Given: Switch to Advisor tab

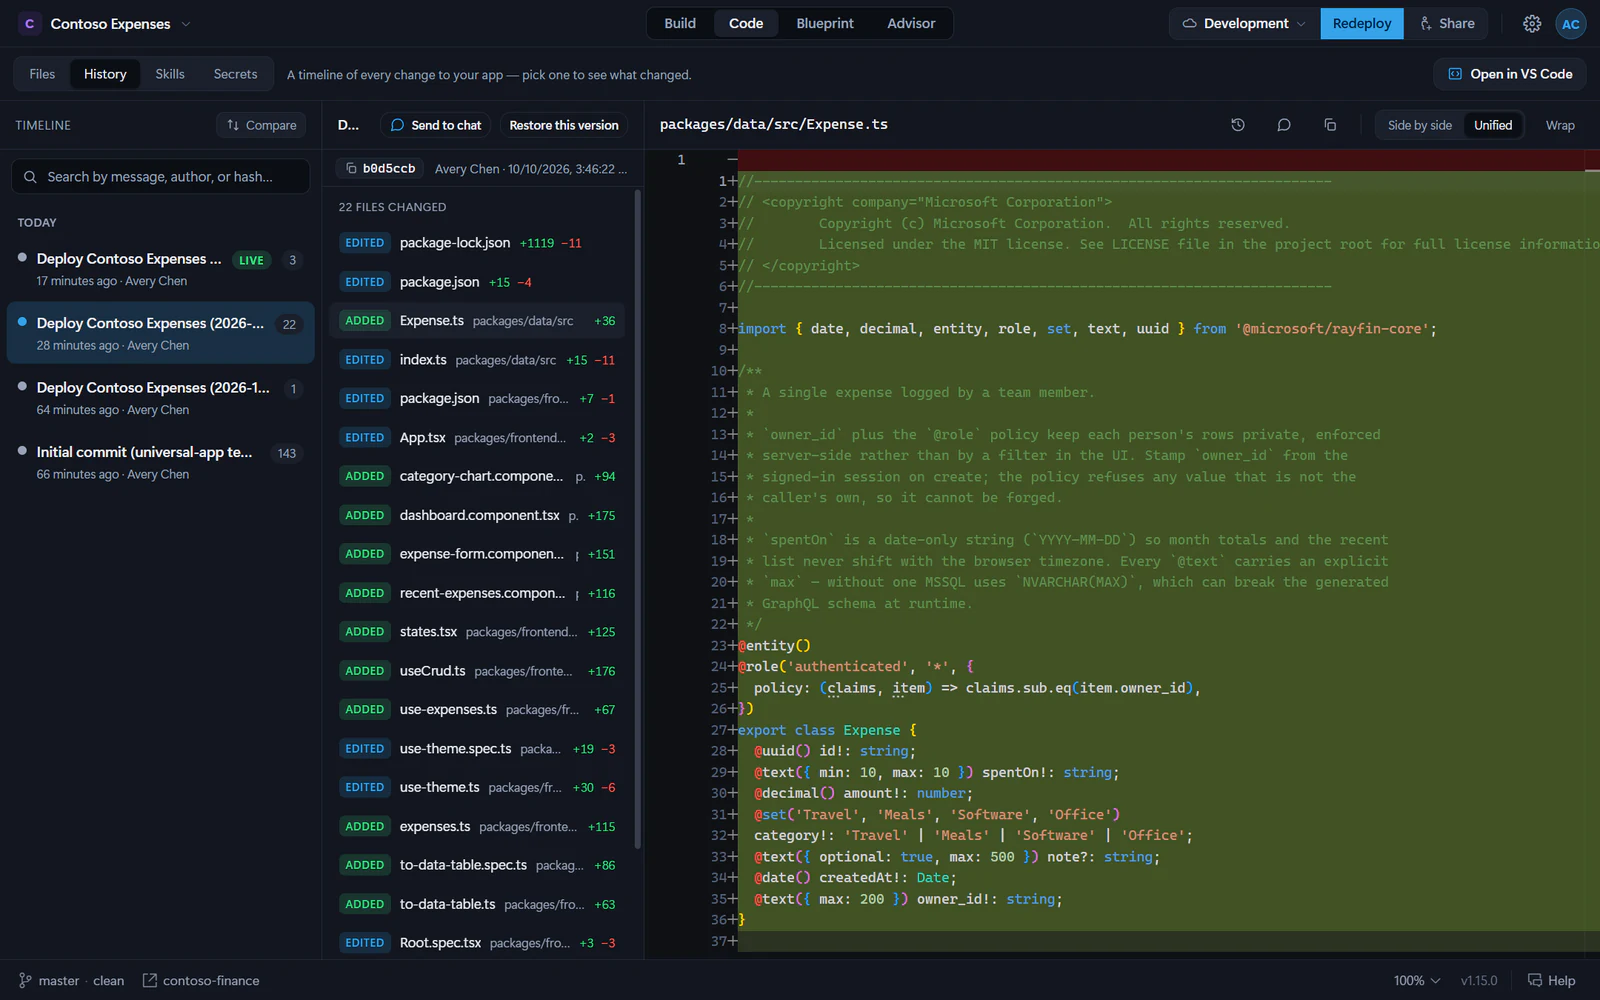Looking at the screenshot, I should (911, 24).
